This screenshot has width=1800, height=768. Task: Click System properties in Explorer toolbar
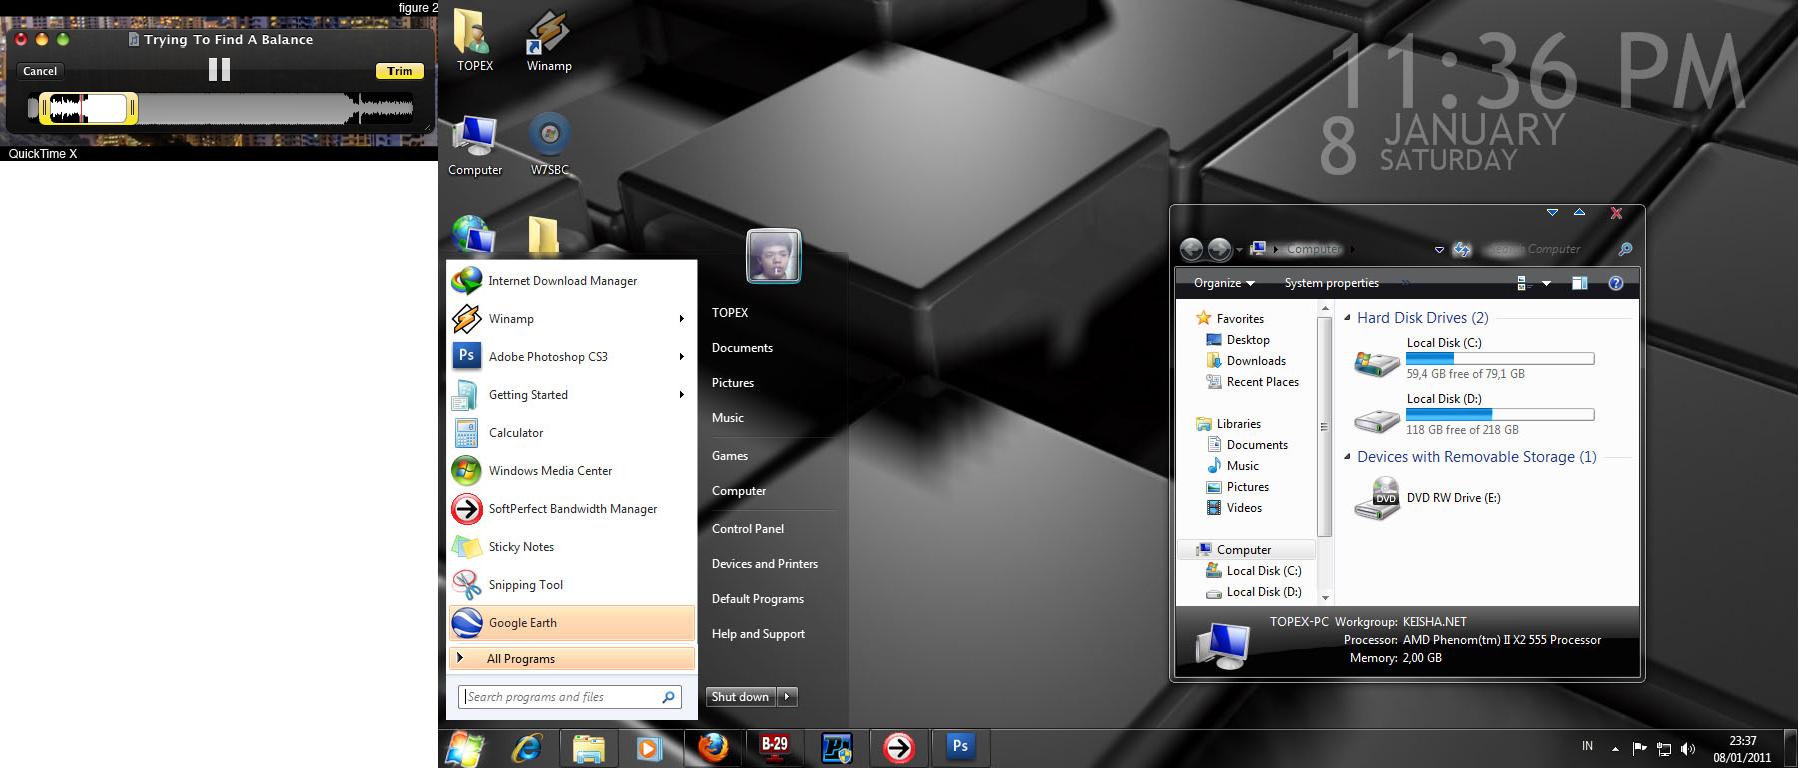click(1331, 283)
